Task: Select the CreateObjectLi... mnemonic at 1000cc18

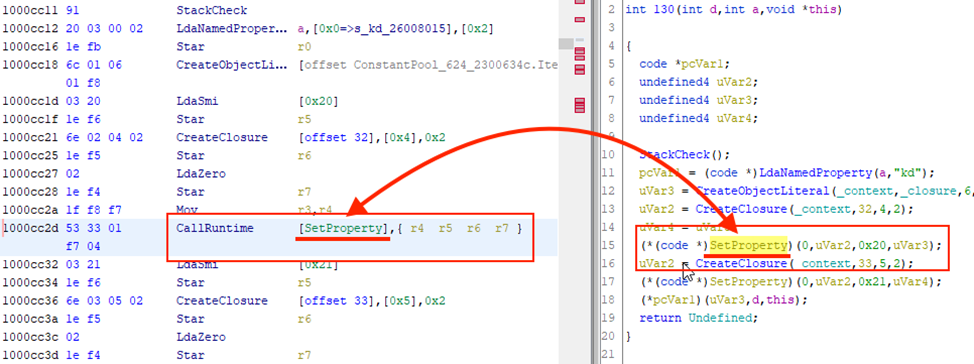Action: click(x=232, y=65)
